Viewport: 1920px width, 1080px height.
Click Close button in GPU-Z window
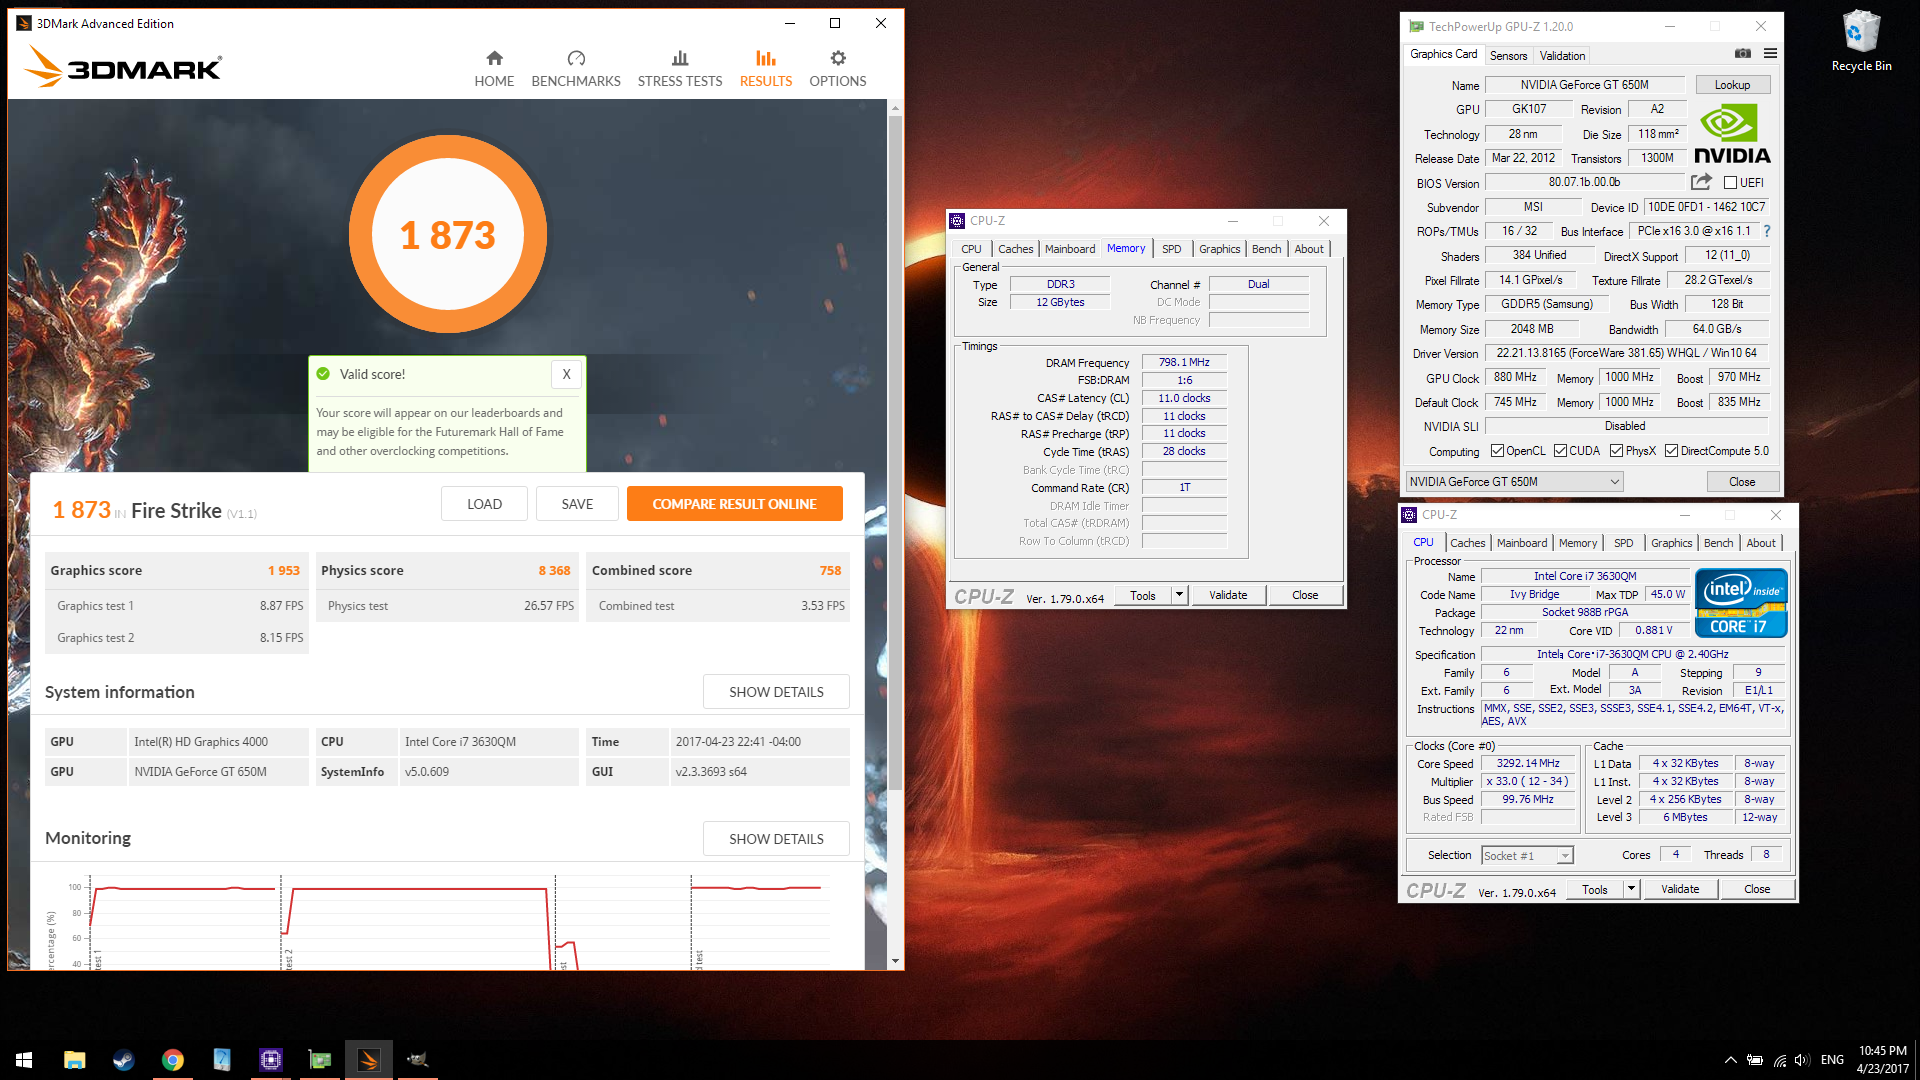(1742, 482)
